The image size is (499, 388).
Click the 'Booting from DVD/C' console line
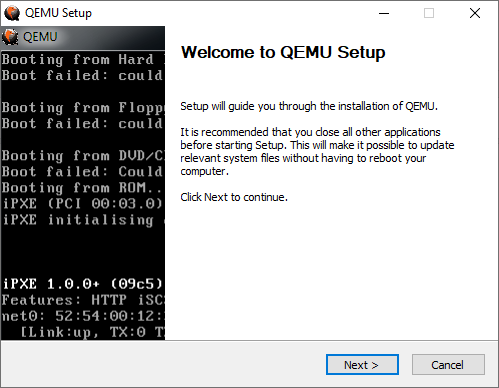[x=83, y=156]
